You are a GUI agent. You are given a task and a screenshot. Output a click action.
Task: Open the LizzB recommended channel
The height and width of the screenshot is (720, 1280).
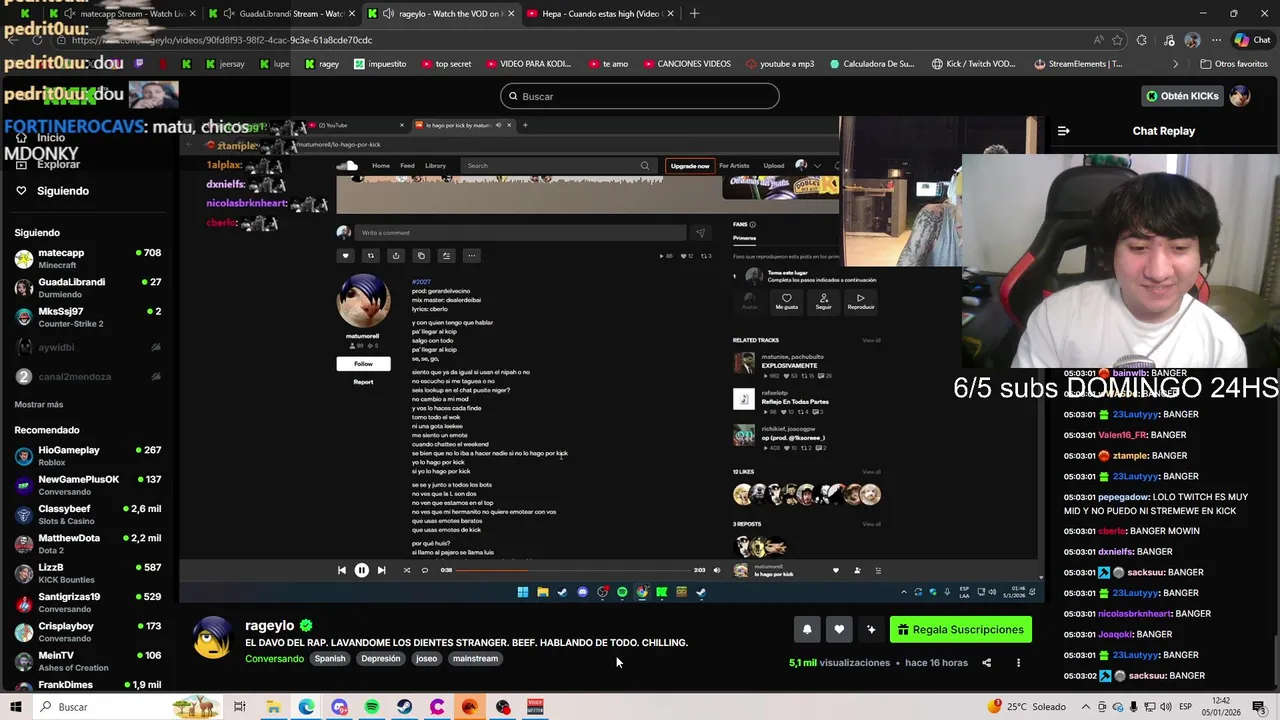point(88,573)
